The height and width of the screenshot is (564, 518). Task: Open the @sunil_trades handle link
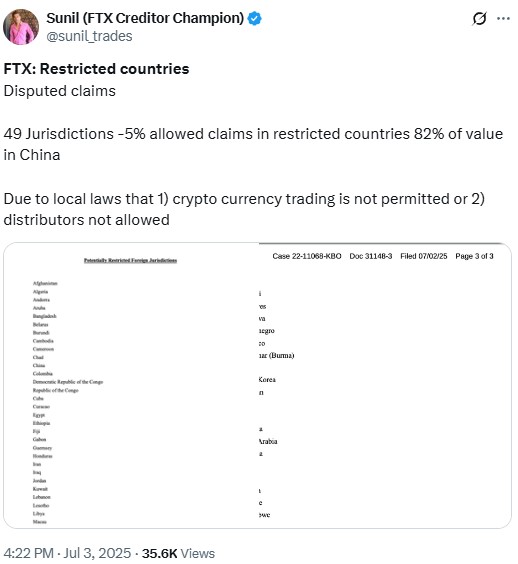point(89,36)
